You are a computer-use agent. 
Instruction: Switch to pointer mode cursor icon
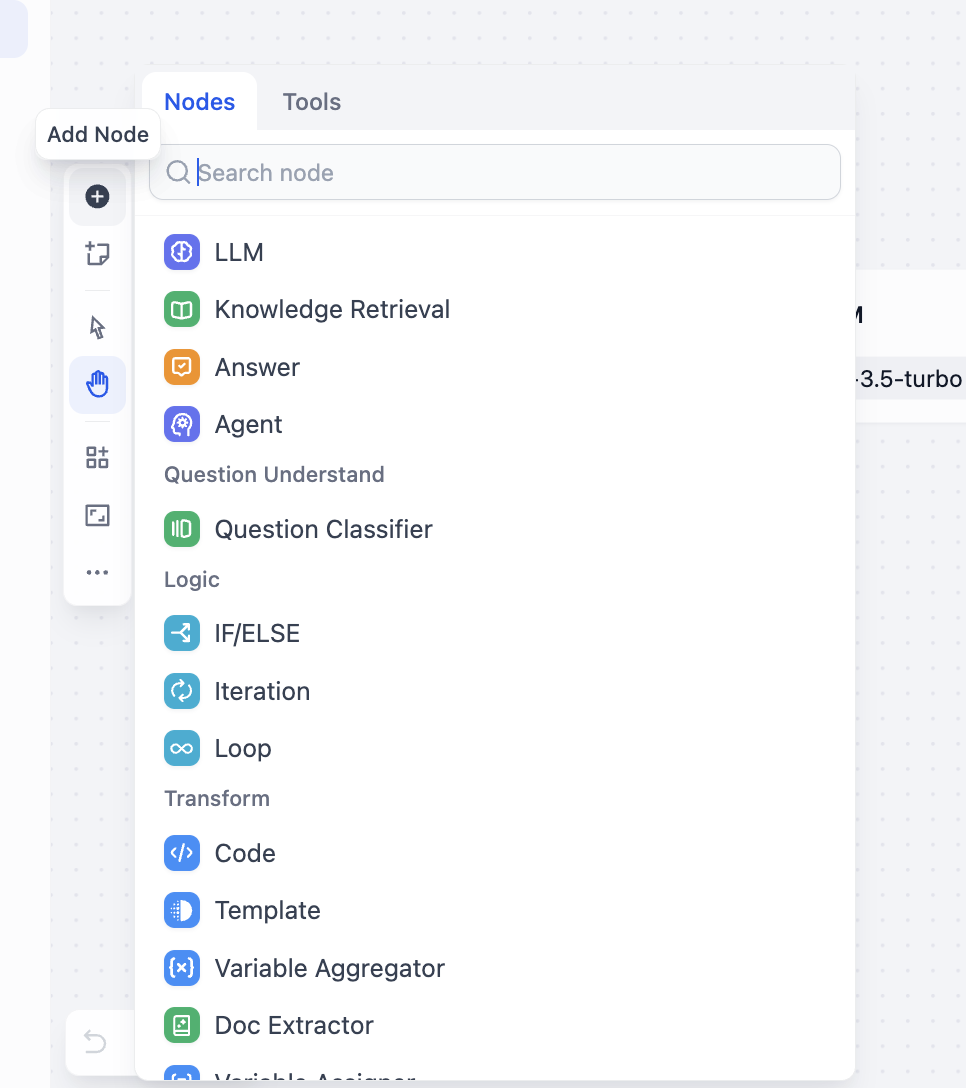point(97,328)
